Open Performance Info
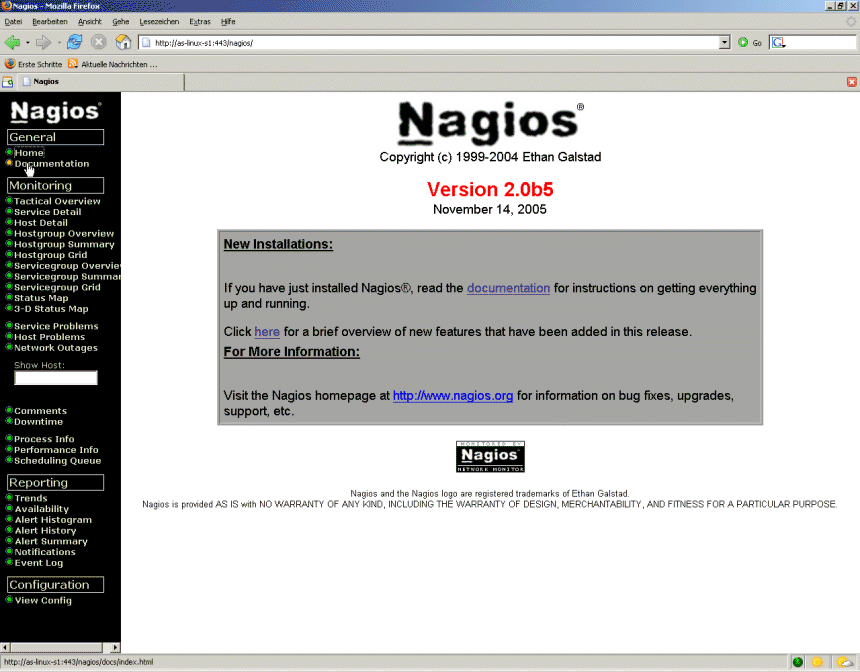Image resolution: width=860 pixels, height=672 pixels. click(x=56, y=450)
